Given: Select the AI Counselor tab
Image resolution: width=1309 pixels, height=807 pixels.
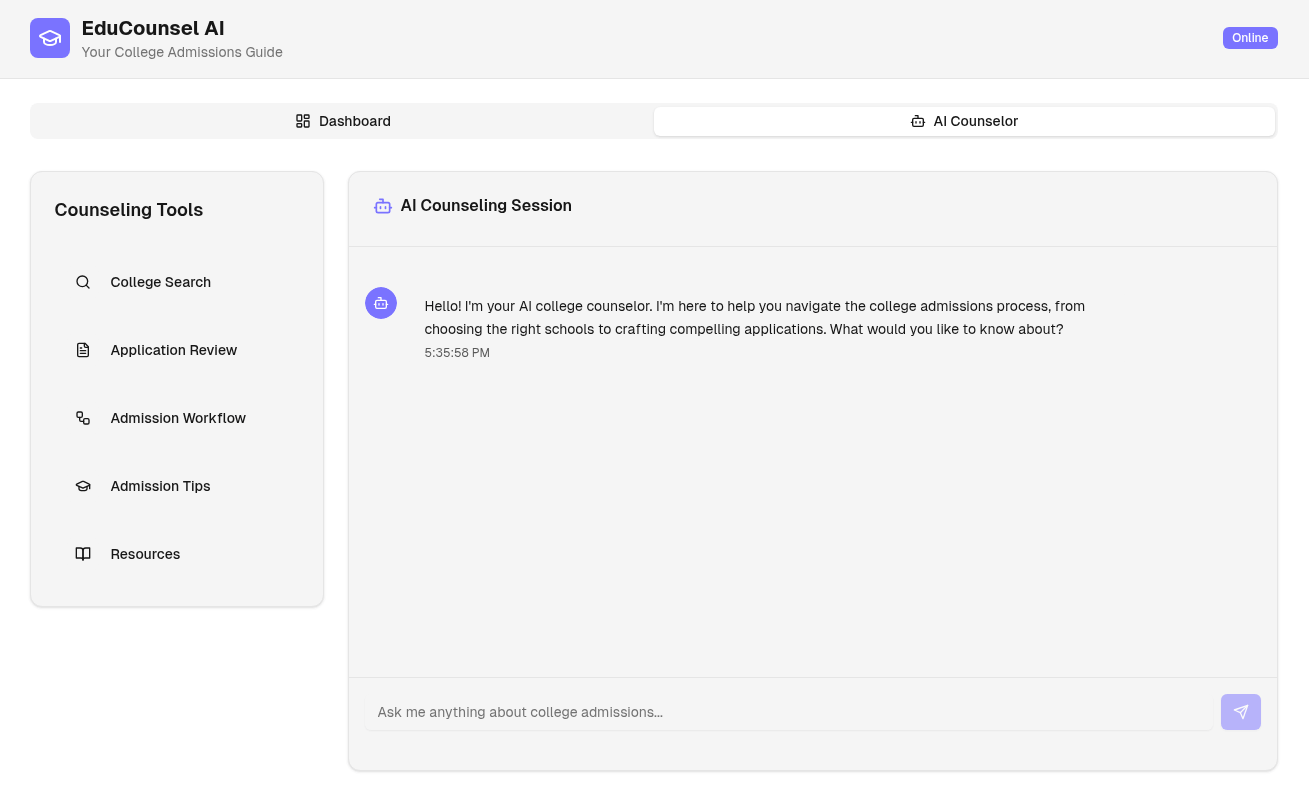Looking at the screenshot, I should click(x=964, y=121).
